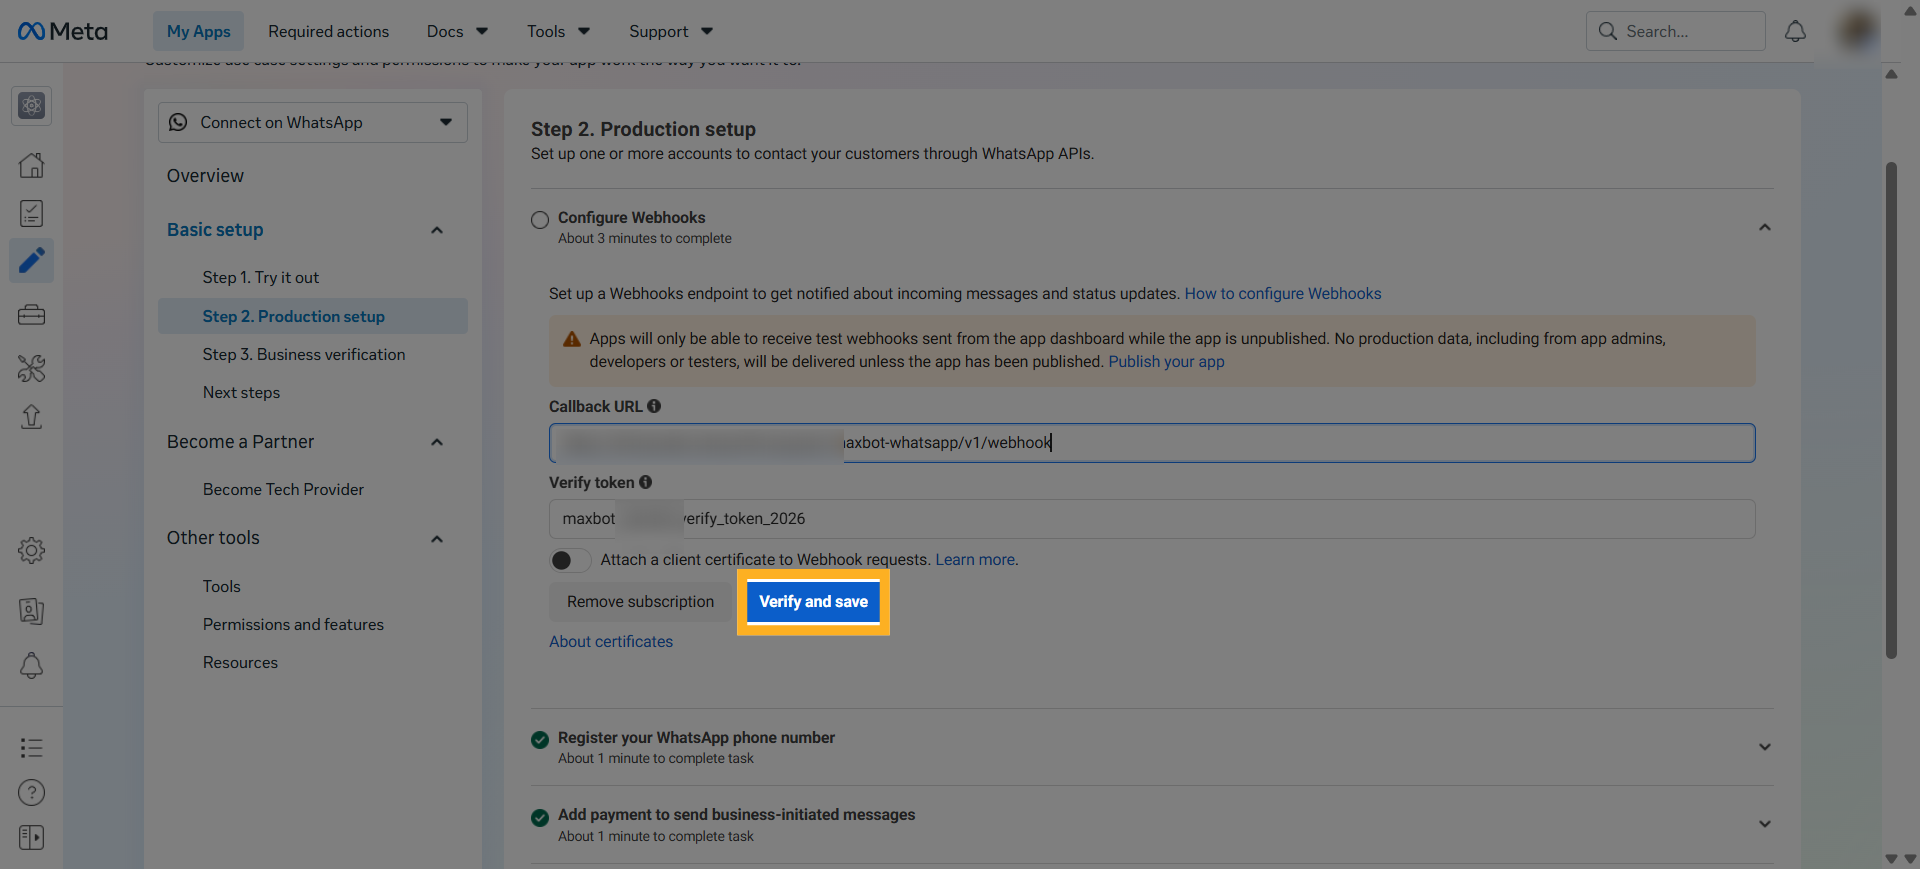Open the App roles badge icon
This screenshot has width=1920, height=869.
point(31,611)
